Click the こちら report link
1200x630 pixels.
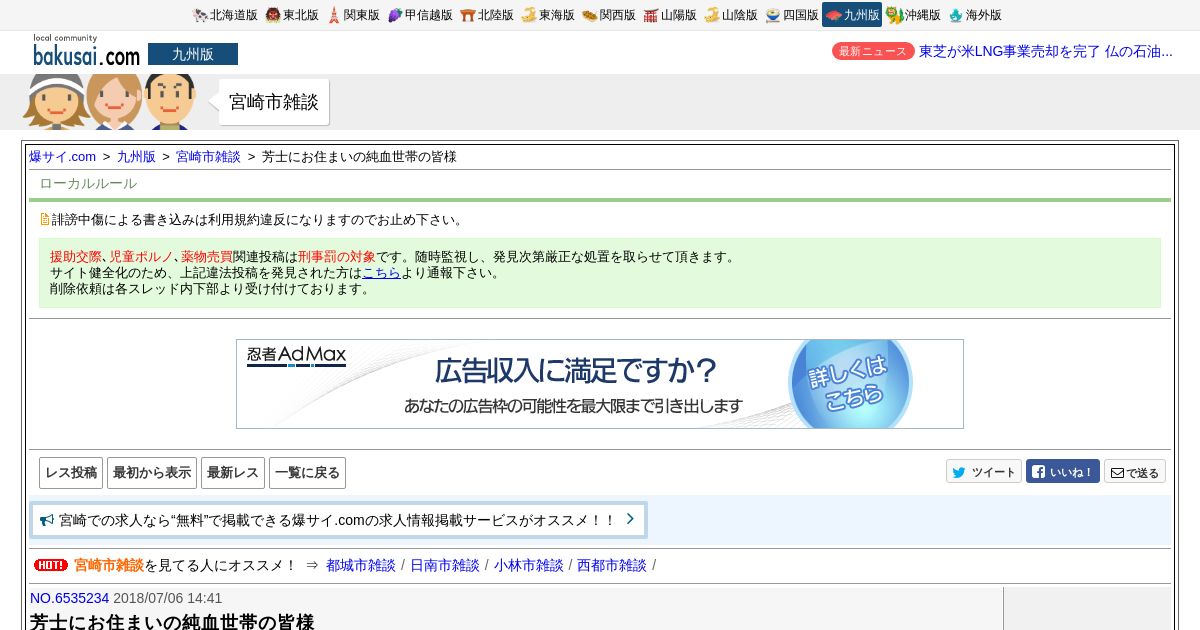(381, 272)
